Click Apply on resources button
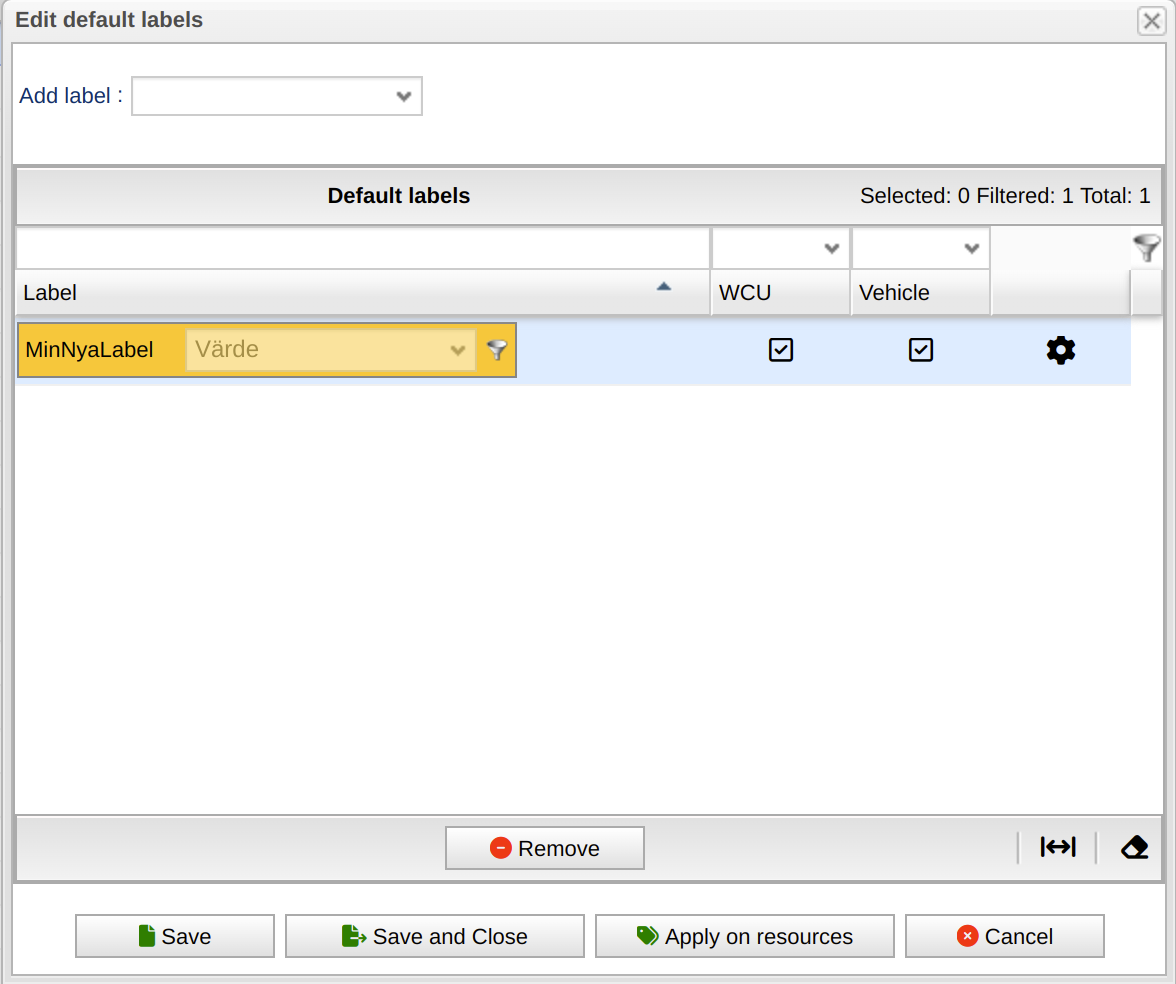Screen dimensions: 1176x984 tap(745, 937)
